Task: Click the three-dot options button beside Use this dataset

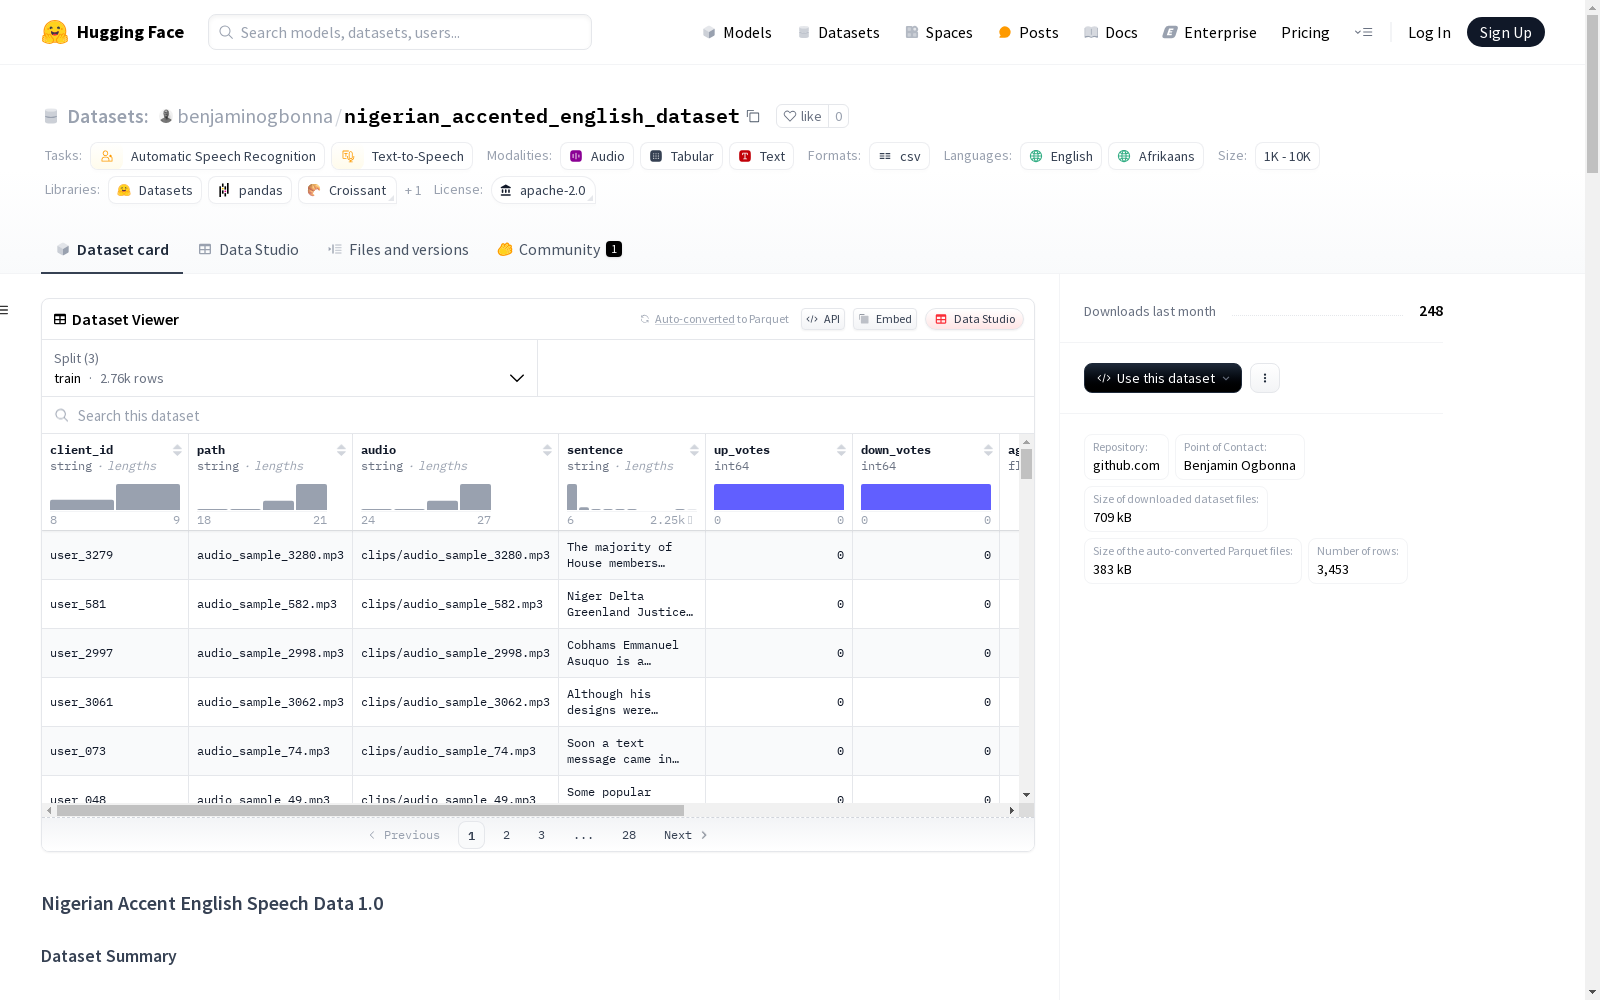Action: (1265, 378)
